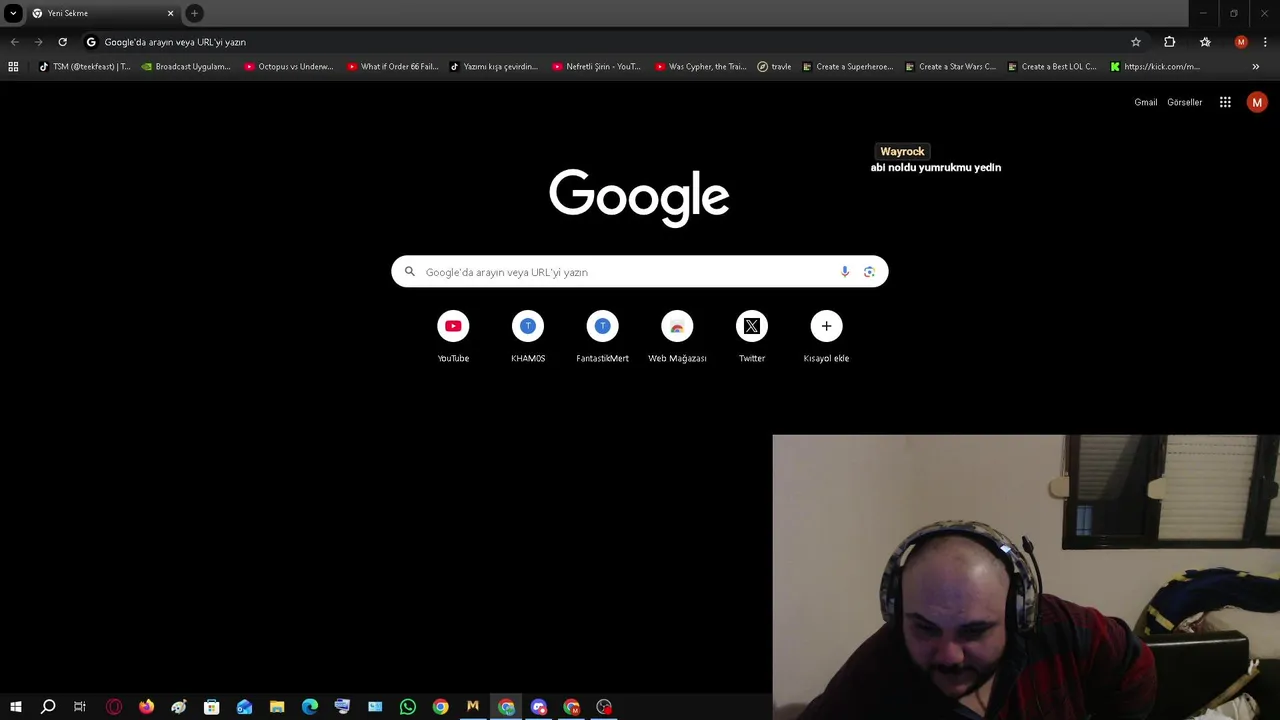Open Microsoft Store from the taskbar
This screenshot has width=1280, height=720.
212,707
